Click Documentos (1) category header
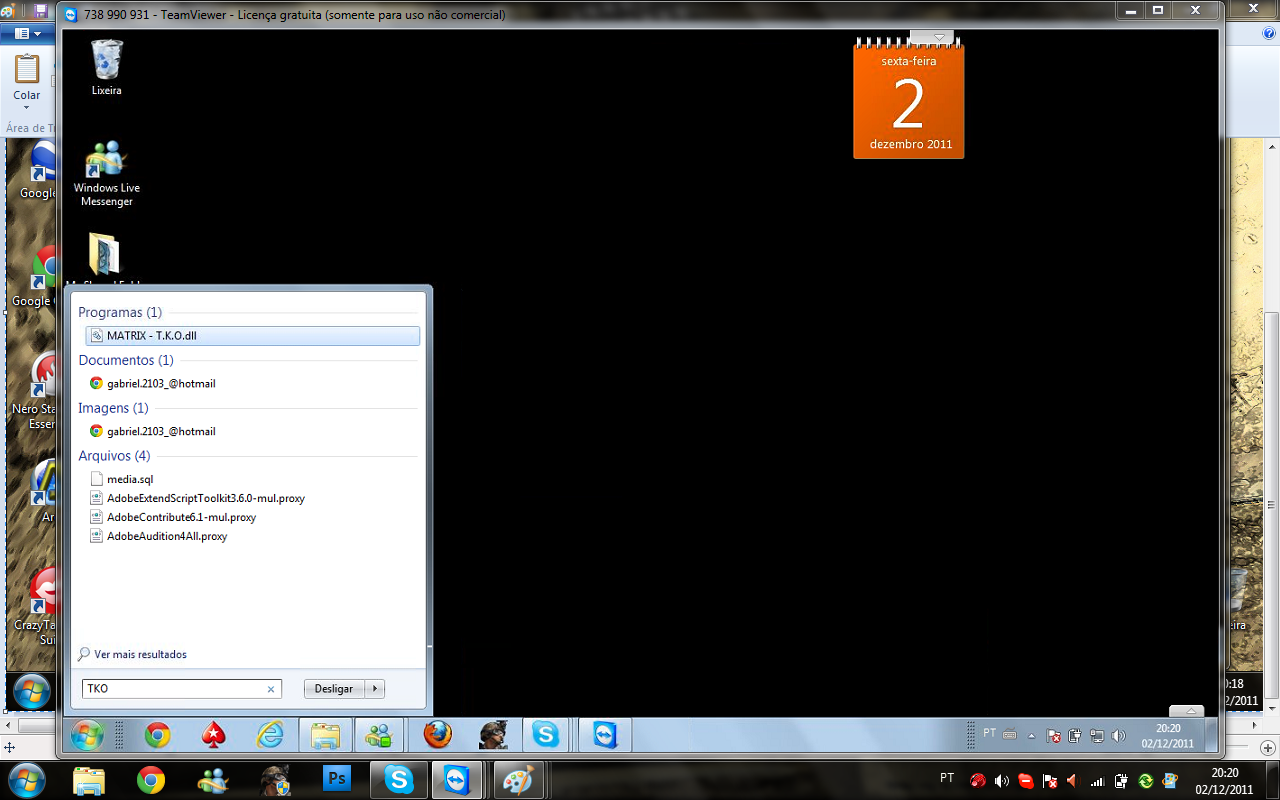Screen dimensions: 1280x800 (x=126, y=360)
